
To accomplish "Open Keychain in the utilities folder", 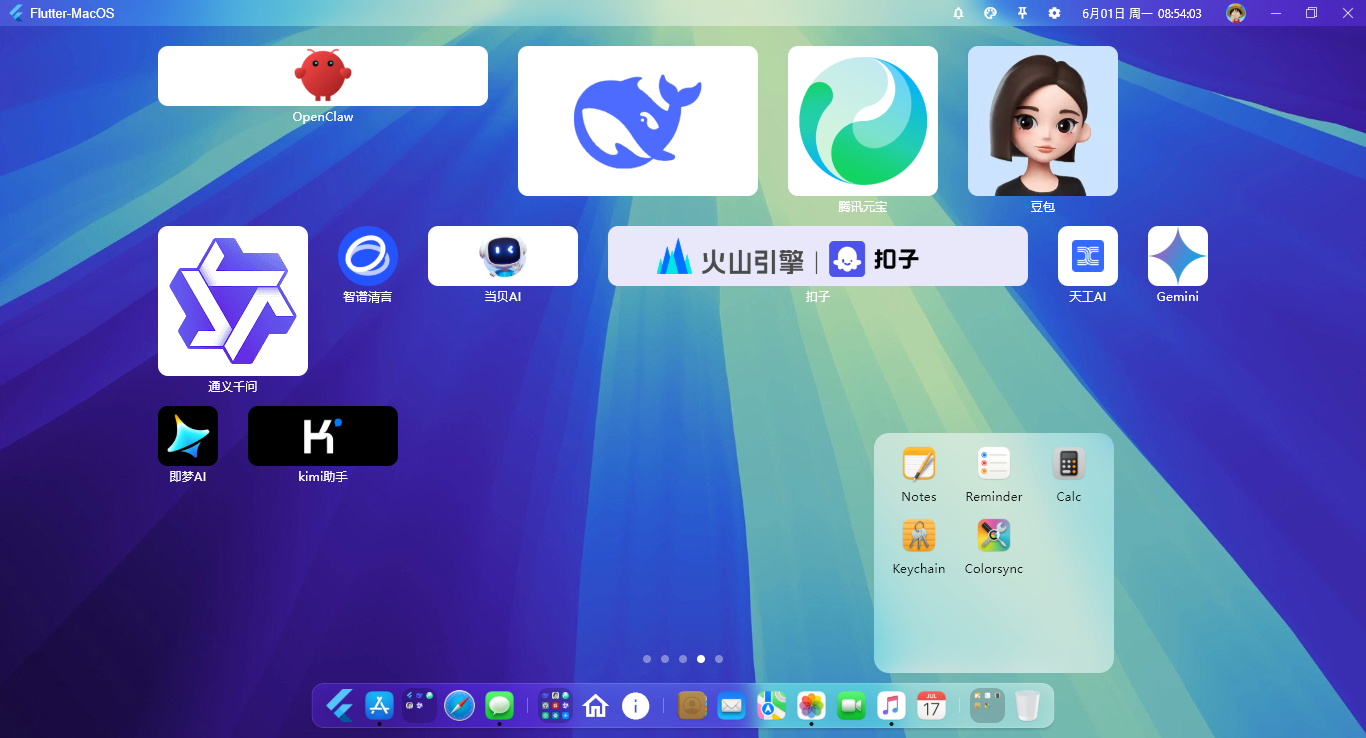I will click(919, 536).
